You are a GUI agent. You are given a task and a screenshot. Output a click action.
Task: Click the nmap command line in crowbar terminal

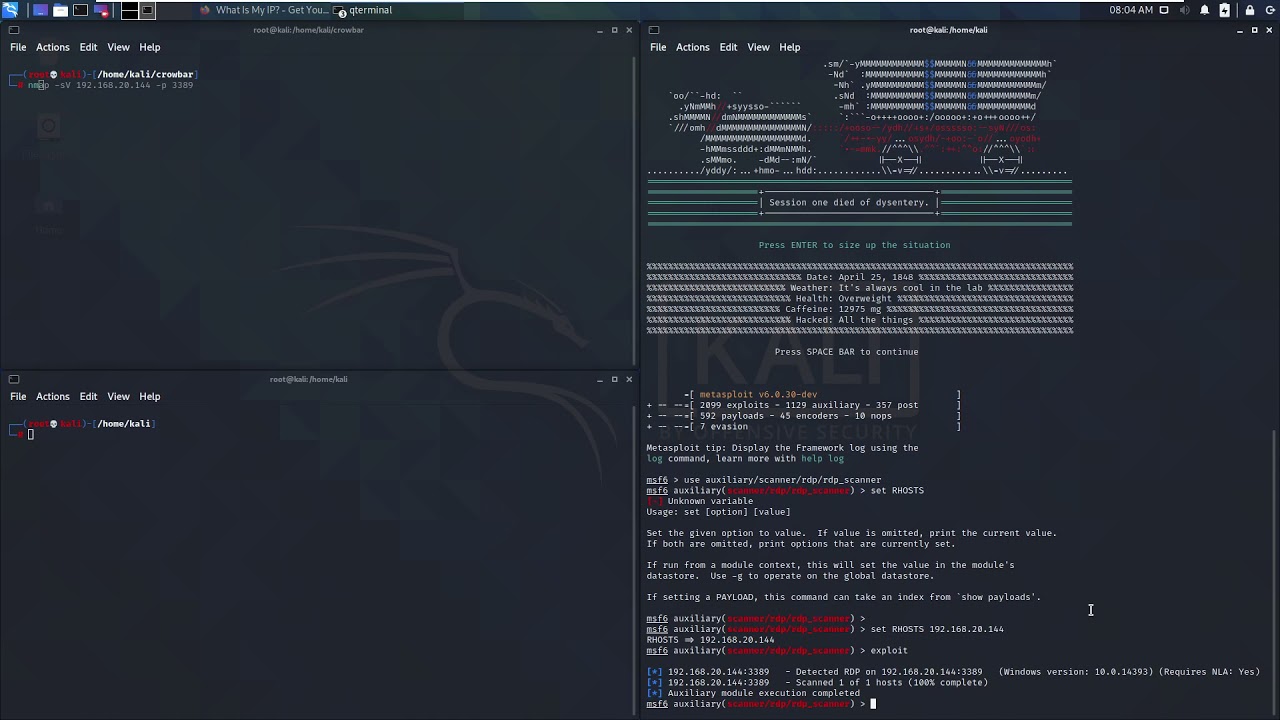[110, 85]
